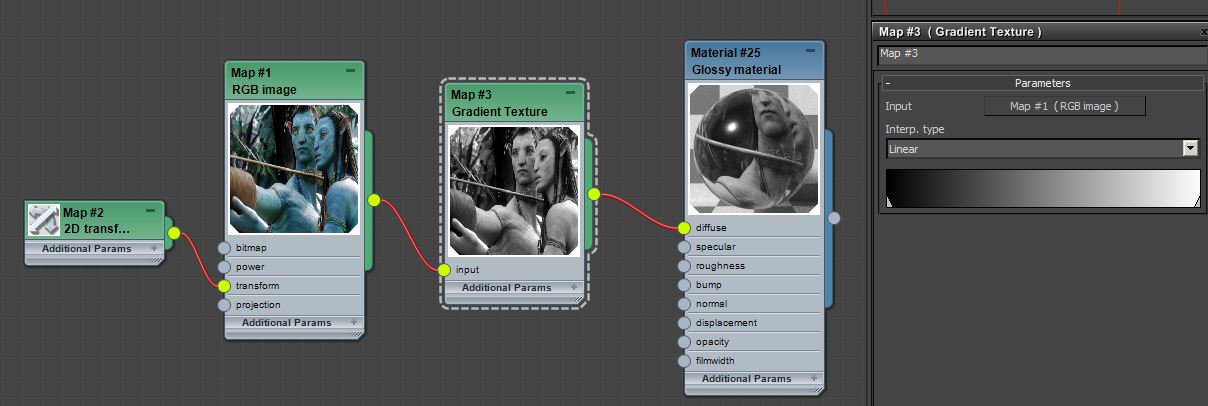
Task: Click the specular input socket on Glossy material
Action: click(684, 247)
